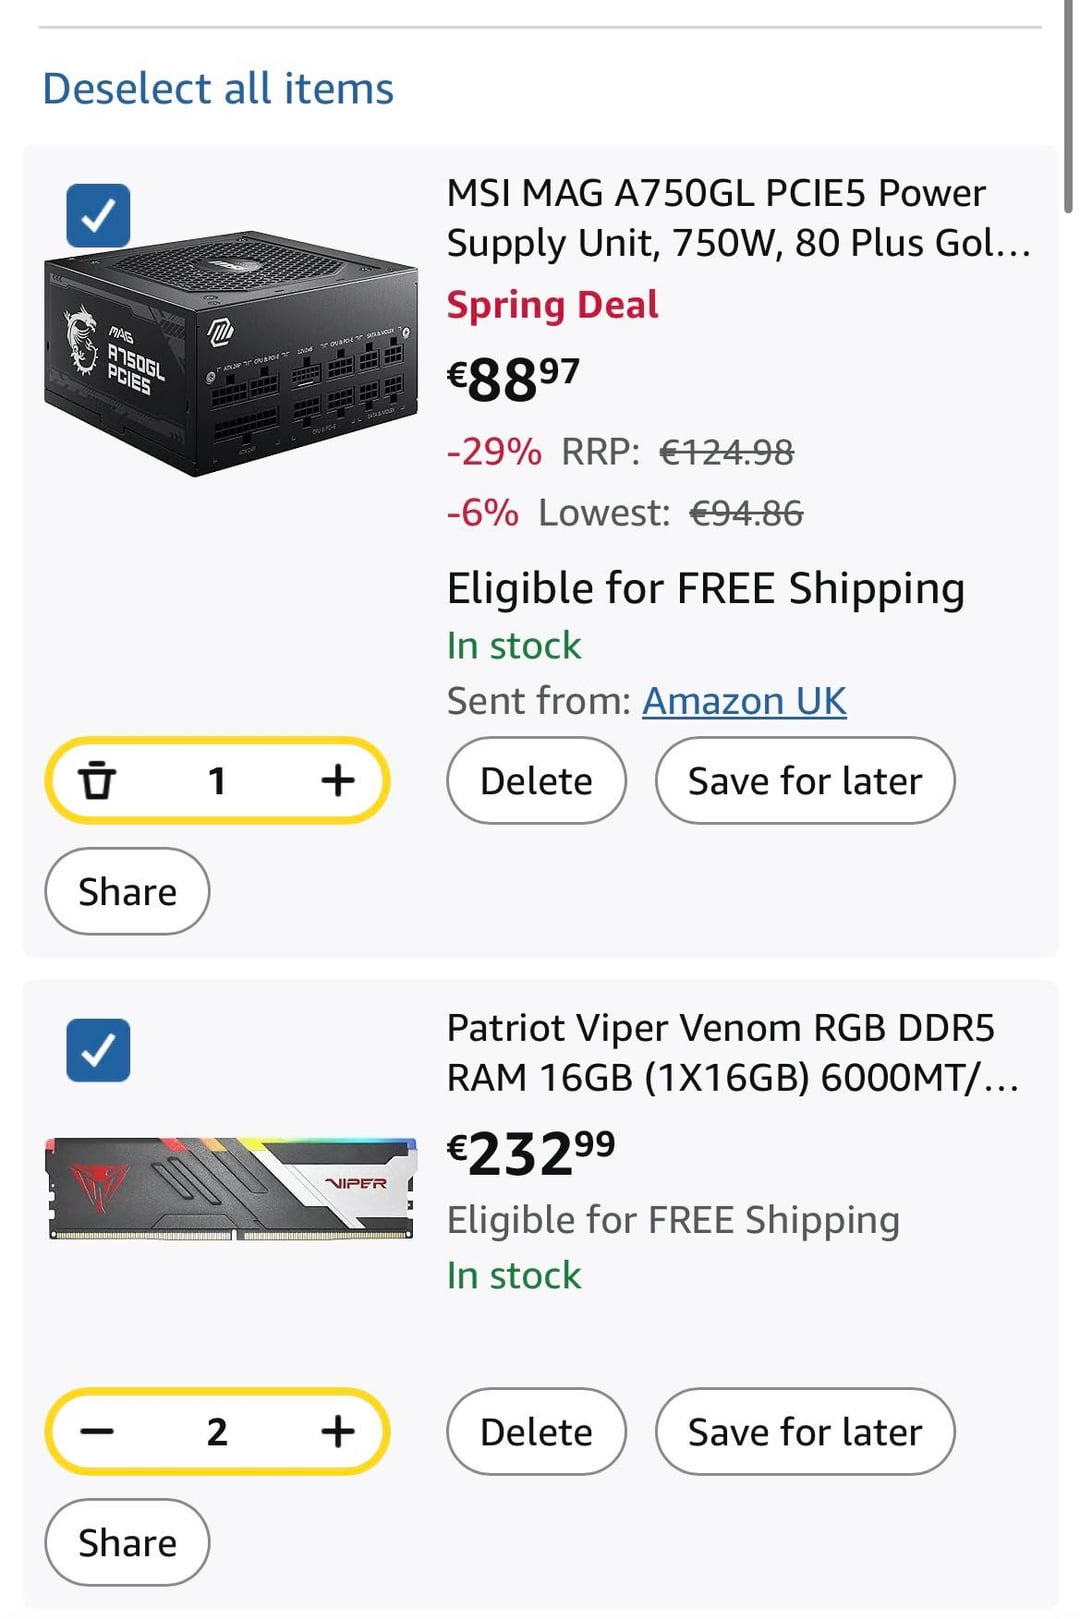This screenshot has width=1080, height=1619.
Task: Uncheck the MSI MAG A750GL item checkbox
Action: (x=98, y=215)
